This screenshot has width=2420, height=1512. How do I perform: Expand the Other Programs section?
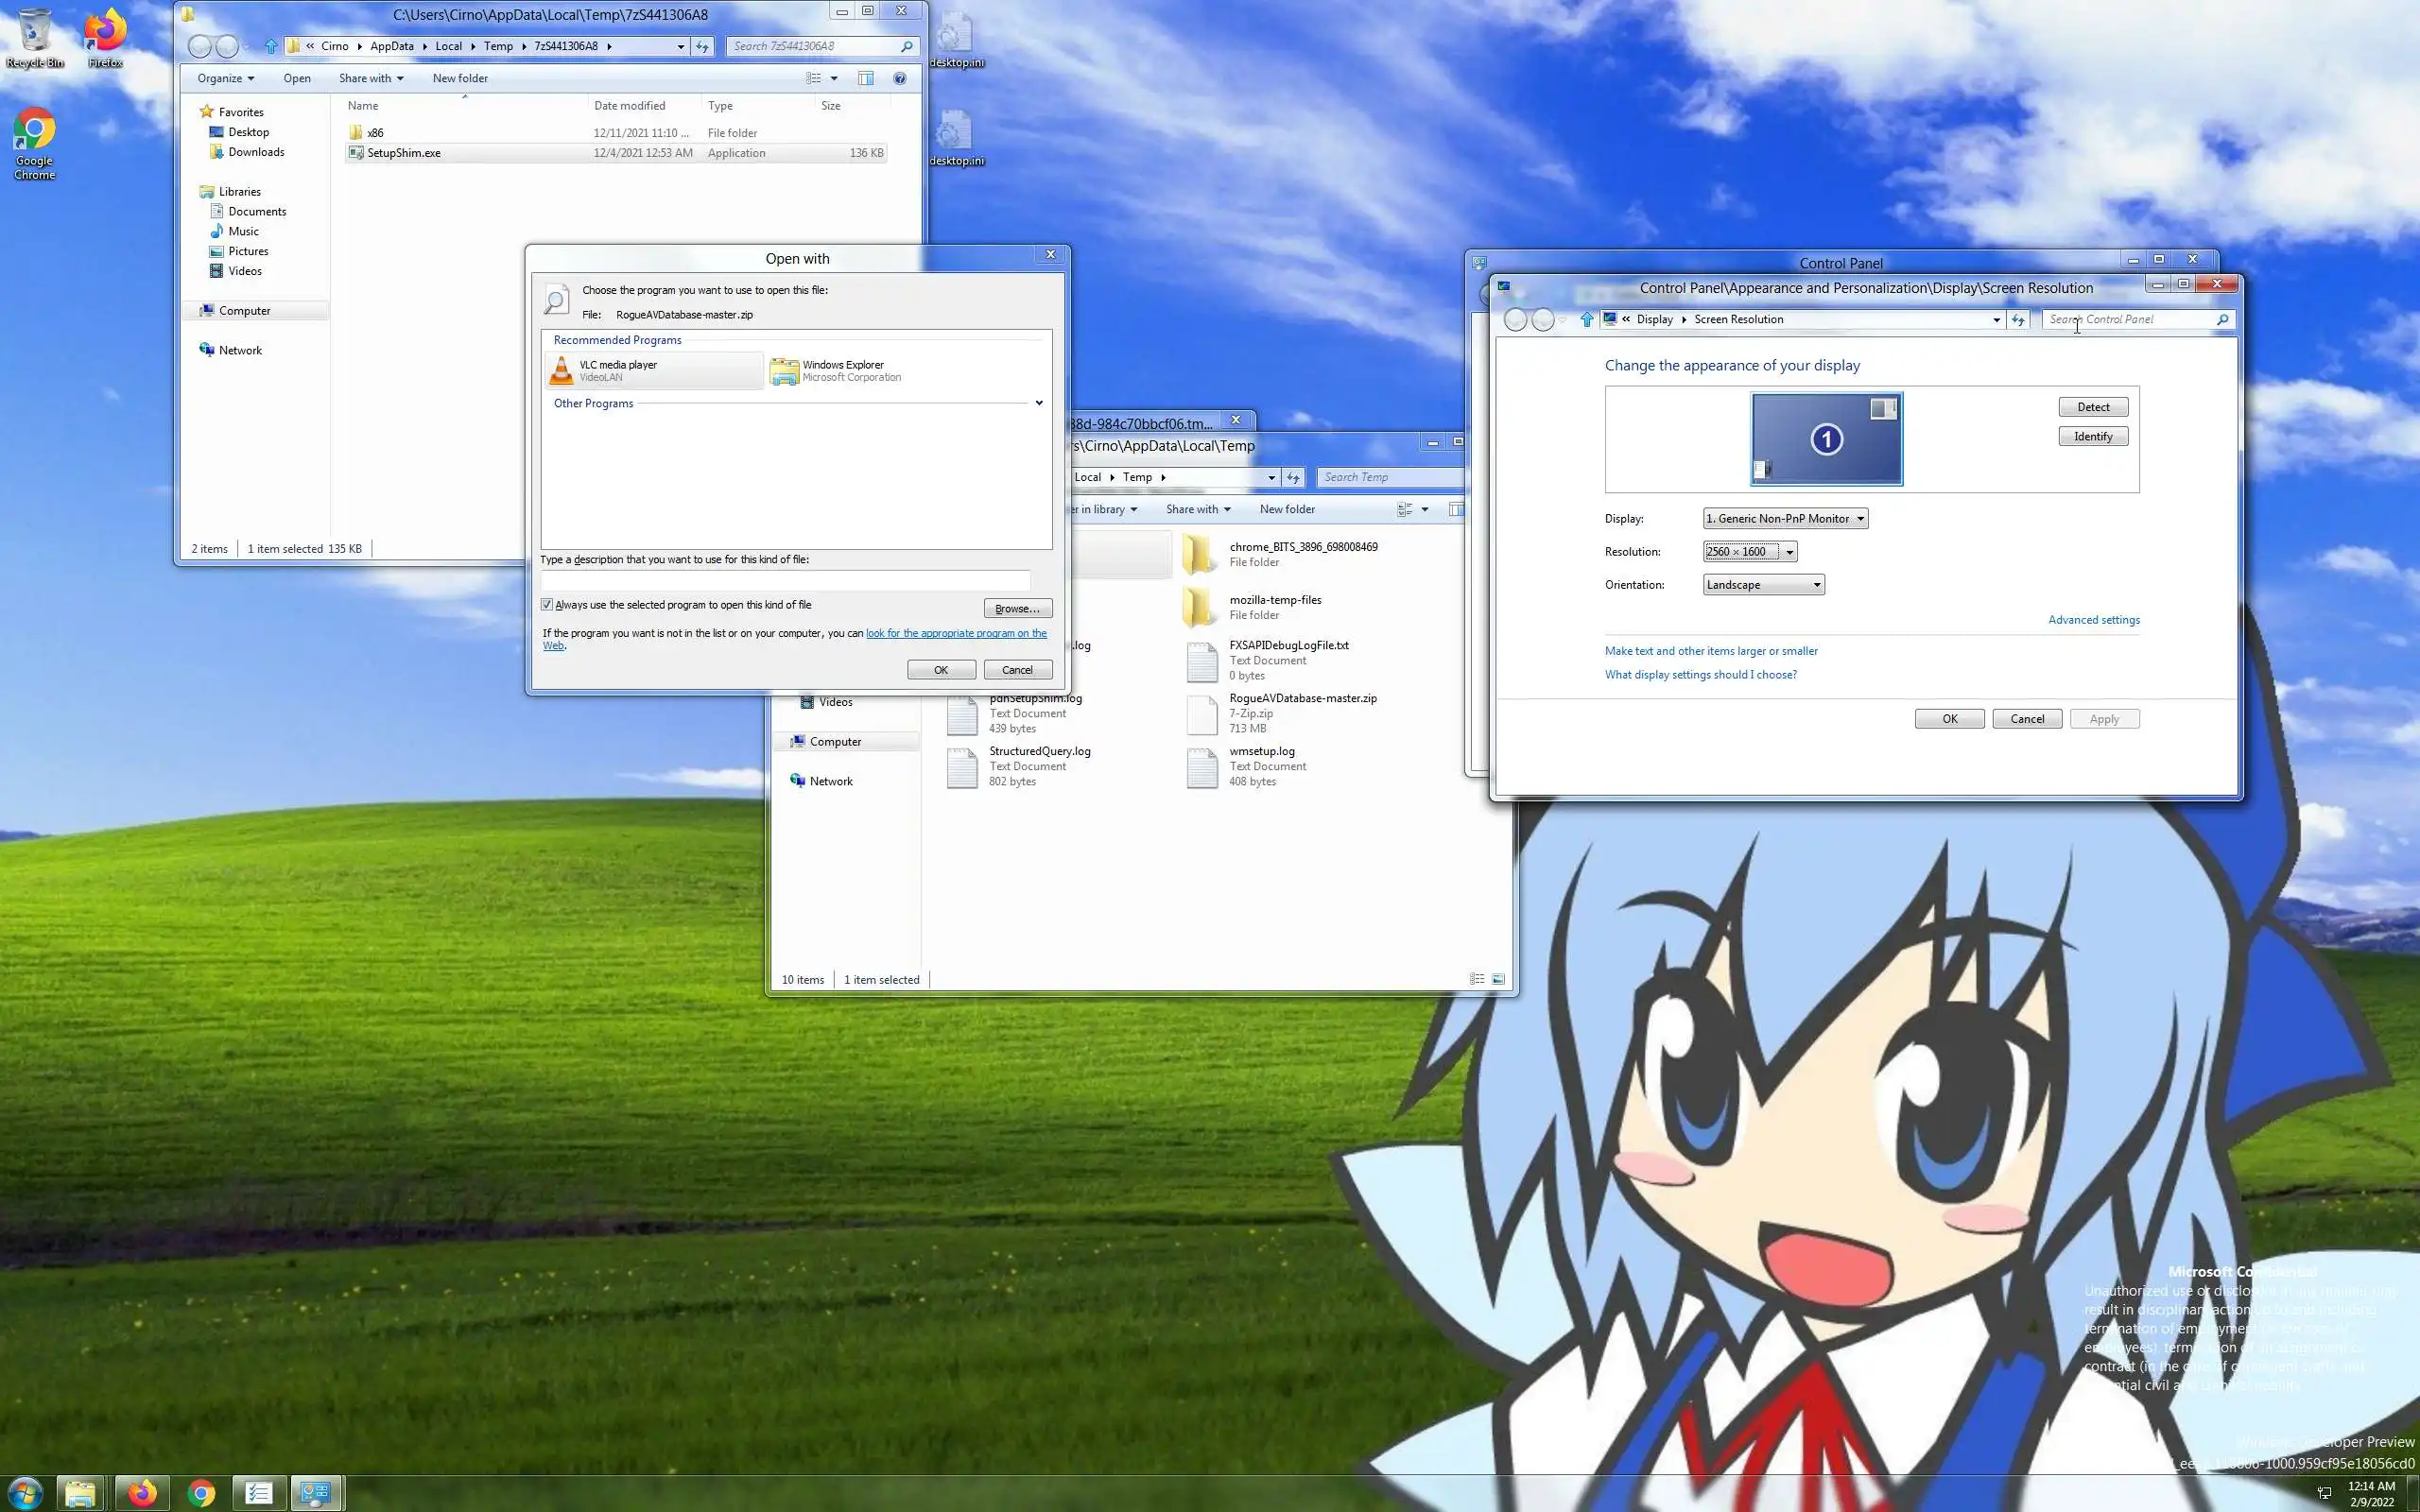tap(1038, 403)
